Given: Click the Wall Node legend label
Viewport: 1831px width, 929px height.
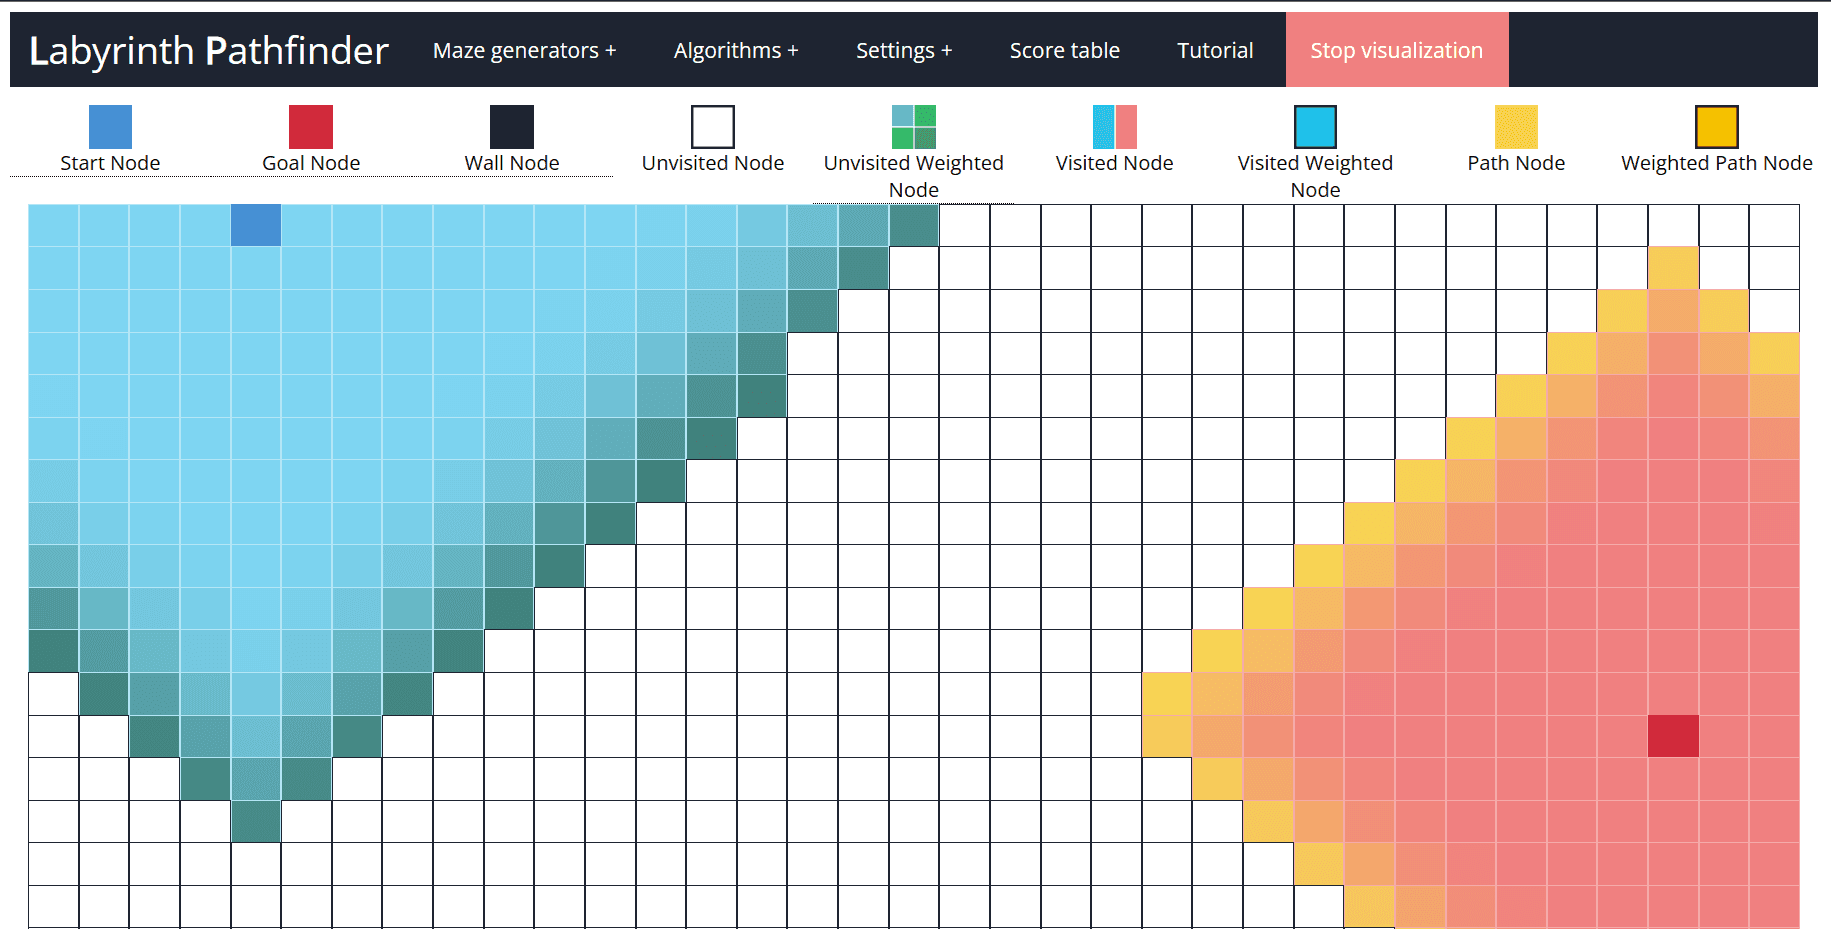Looking at the screenshot, I should point(512,163).
